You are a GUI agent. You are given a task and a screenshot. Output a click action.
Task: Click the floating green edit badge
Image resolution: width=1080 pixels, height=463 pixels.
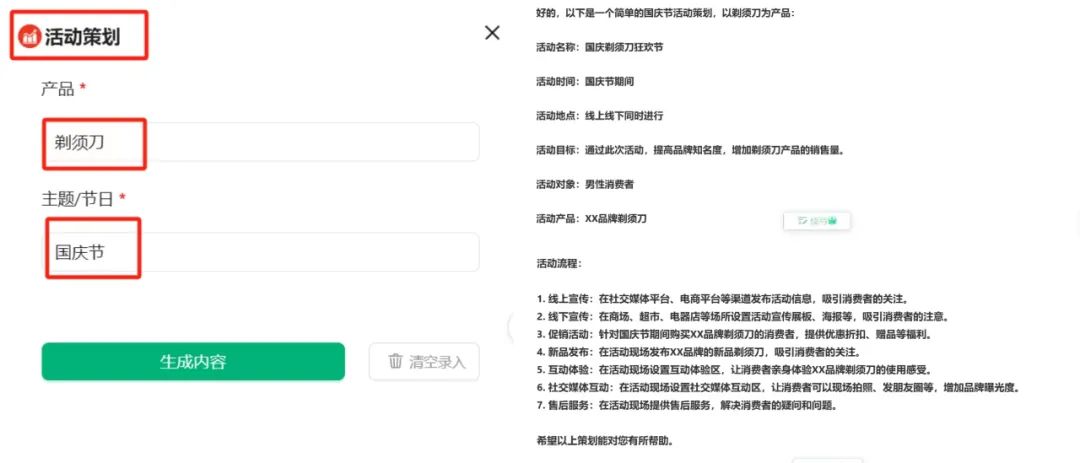(816, 220)
